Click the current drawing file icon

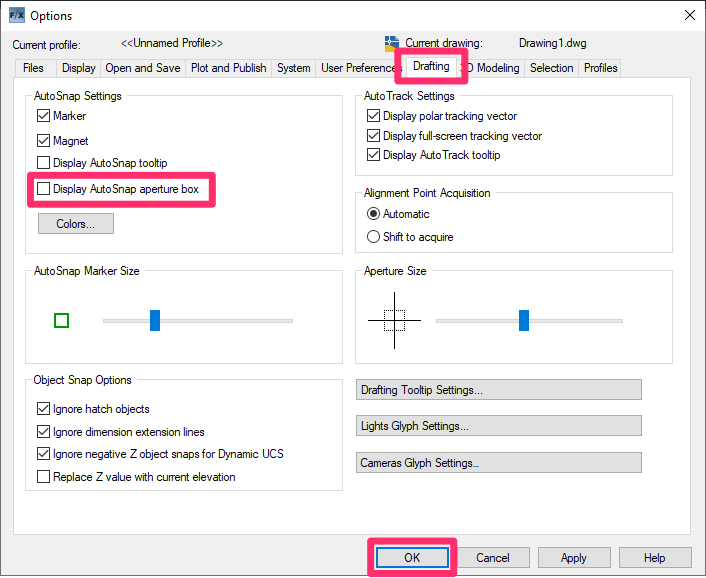[392, 44]
